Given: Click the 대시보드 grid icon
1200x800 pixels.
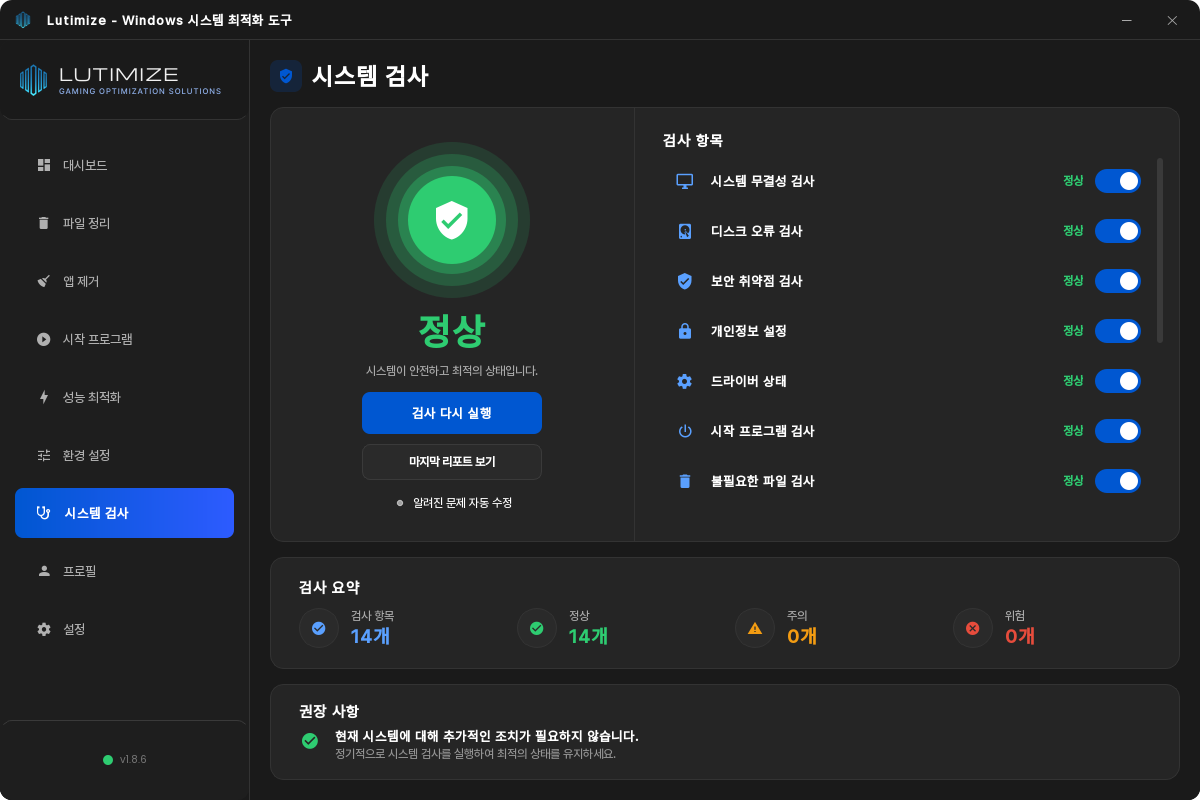Looking at the screenshot, I should (x=43, y=165).
